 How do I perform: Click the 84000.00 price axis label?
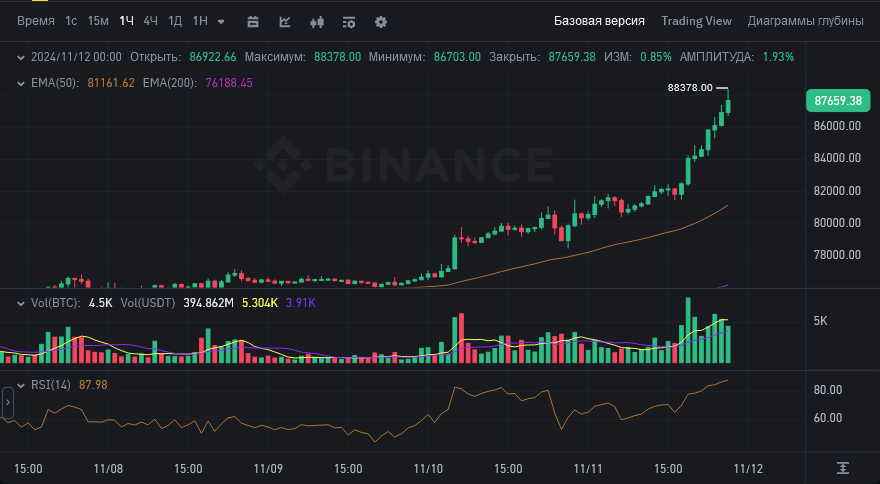[x=837, y=158]
